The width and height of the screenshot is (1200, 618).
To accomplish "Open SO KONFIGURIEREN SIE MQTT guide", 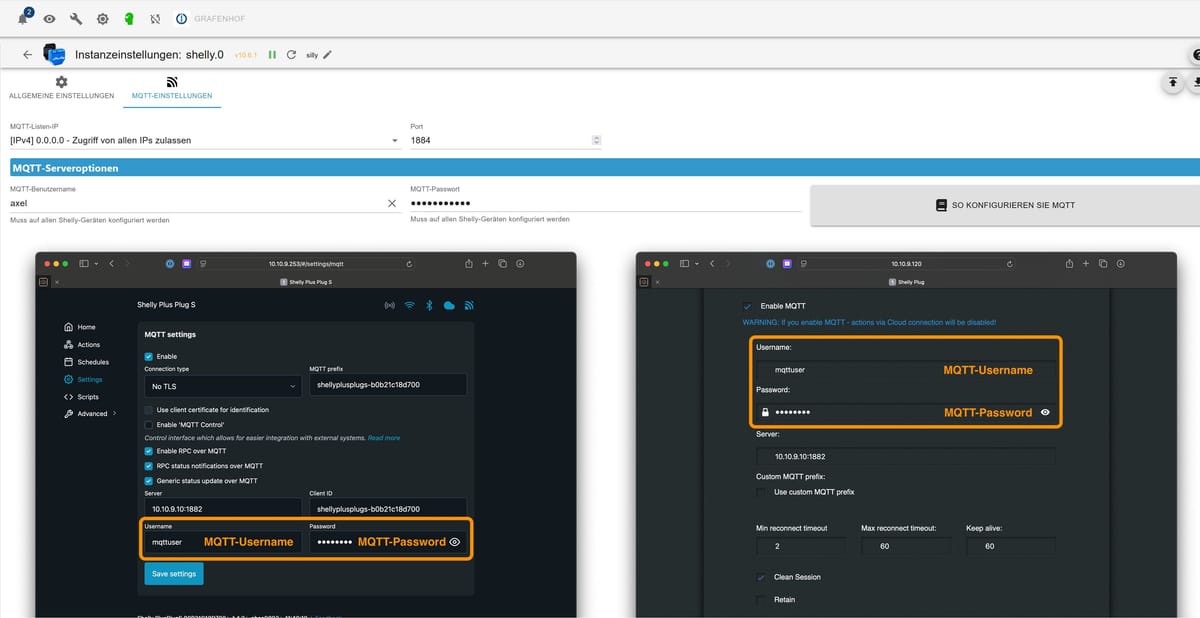I will pos(1005,205).
